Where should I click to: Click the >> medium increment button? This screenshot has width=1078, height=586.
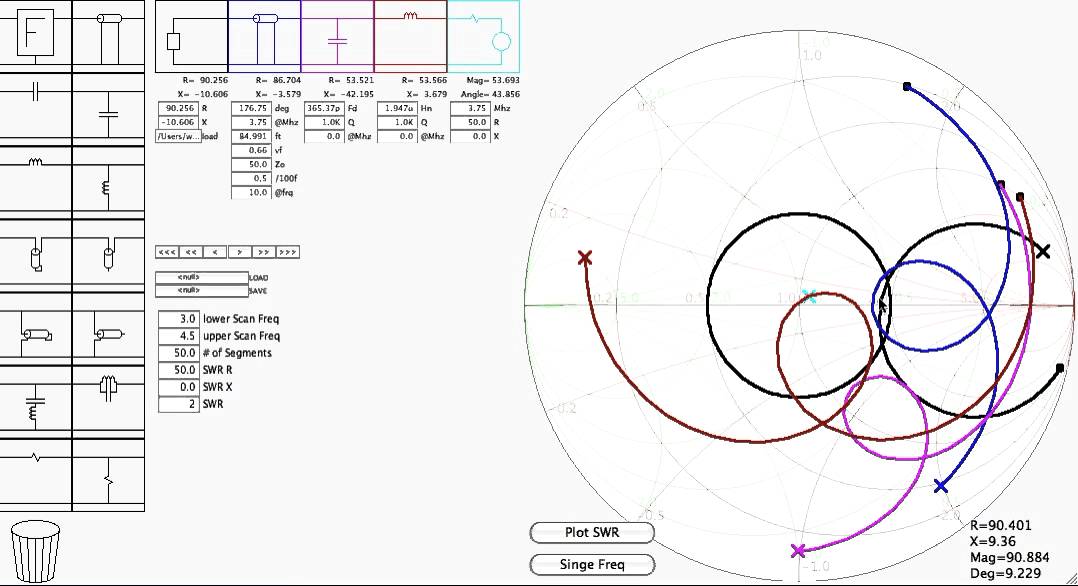[x=263, y=252]
